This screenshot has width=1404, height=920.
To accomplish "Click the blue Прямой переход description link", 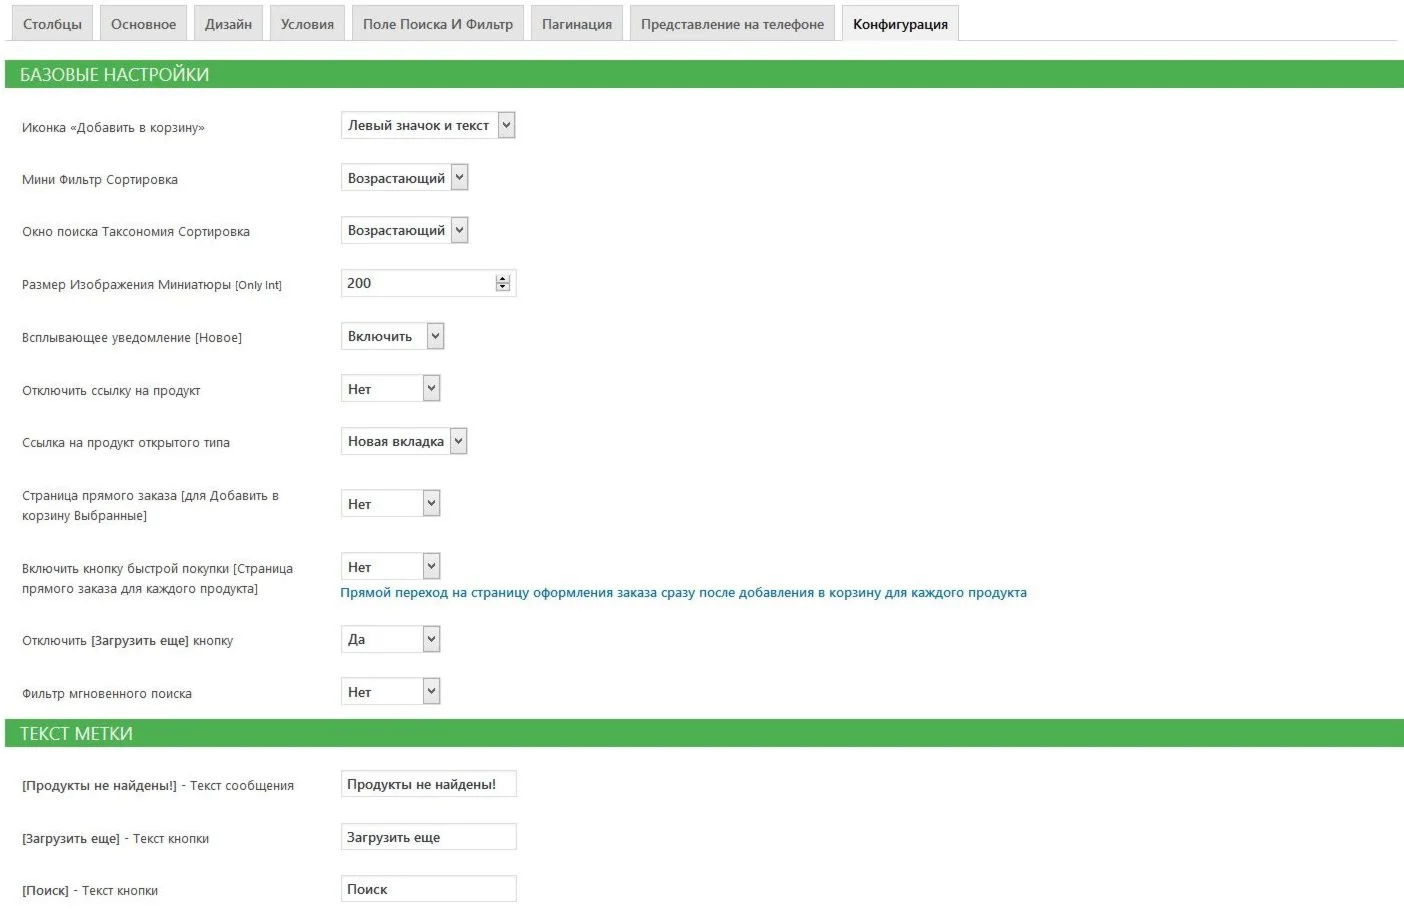I will click(684, 592).
